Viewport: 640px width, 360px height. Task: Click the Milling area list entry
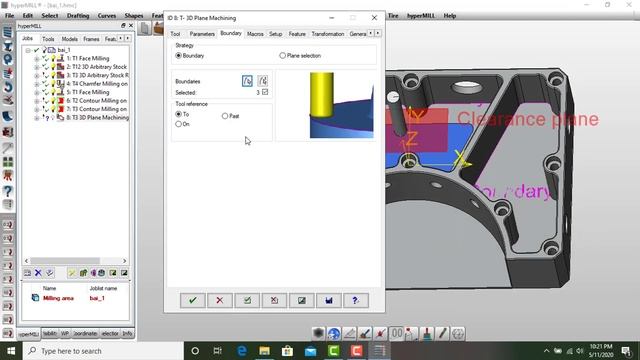(58, 298)
